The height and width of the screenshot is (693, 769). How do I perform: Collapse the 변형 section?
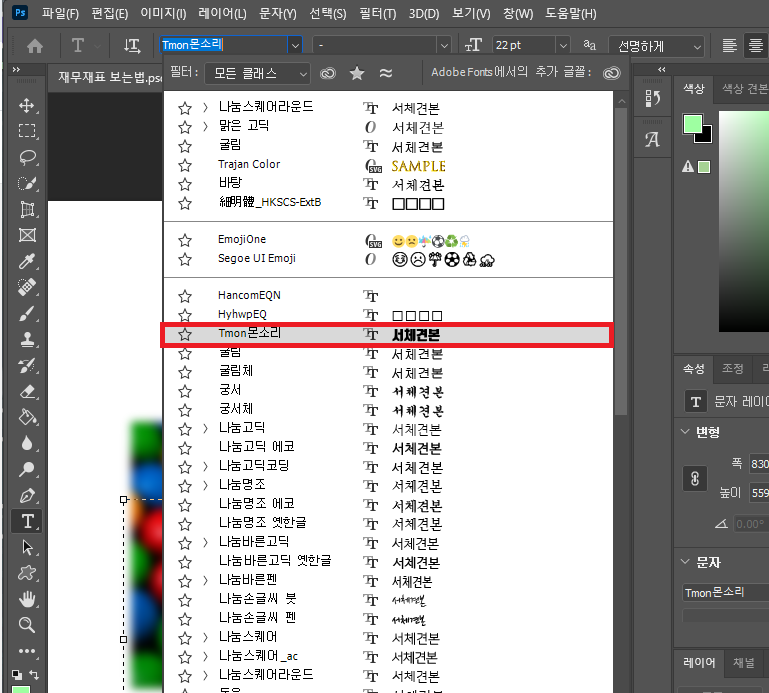685,432
